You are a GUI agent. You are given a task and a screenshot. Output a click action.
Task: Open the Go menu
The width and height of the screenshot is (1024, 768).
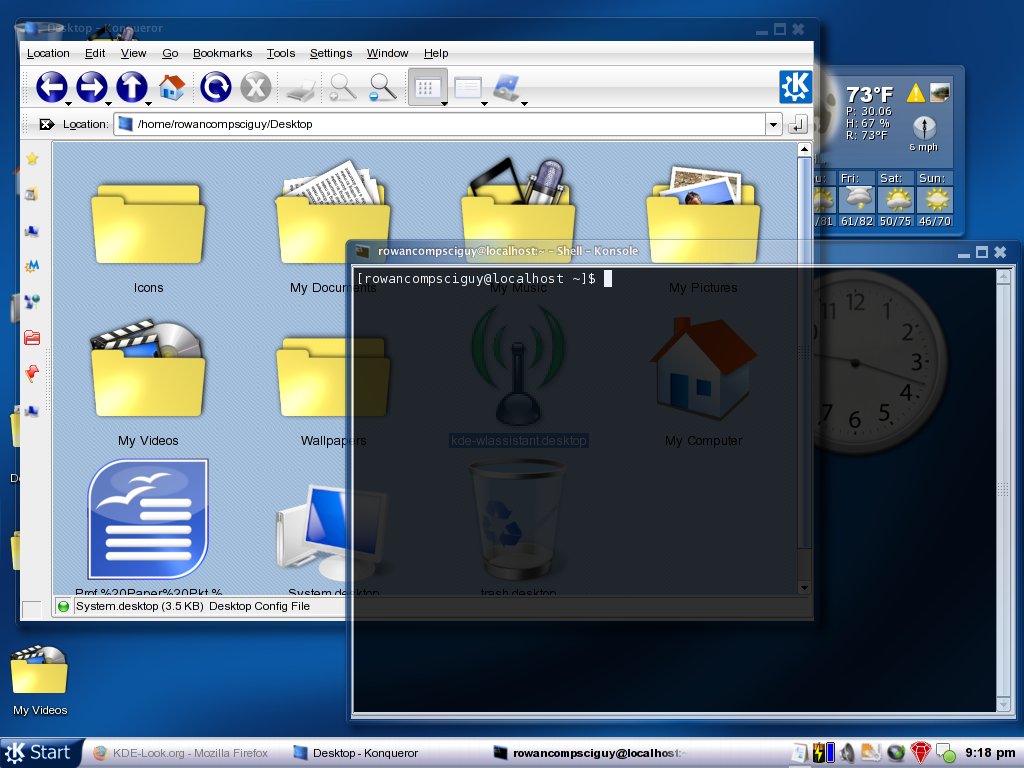point(170,54)
